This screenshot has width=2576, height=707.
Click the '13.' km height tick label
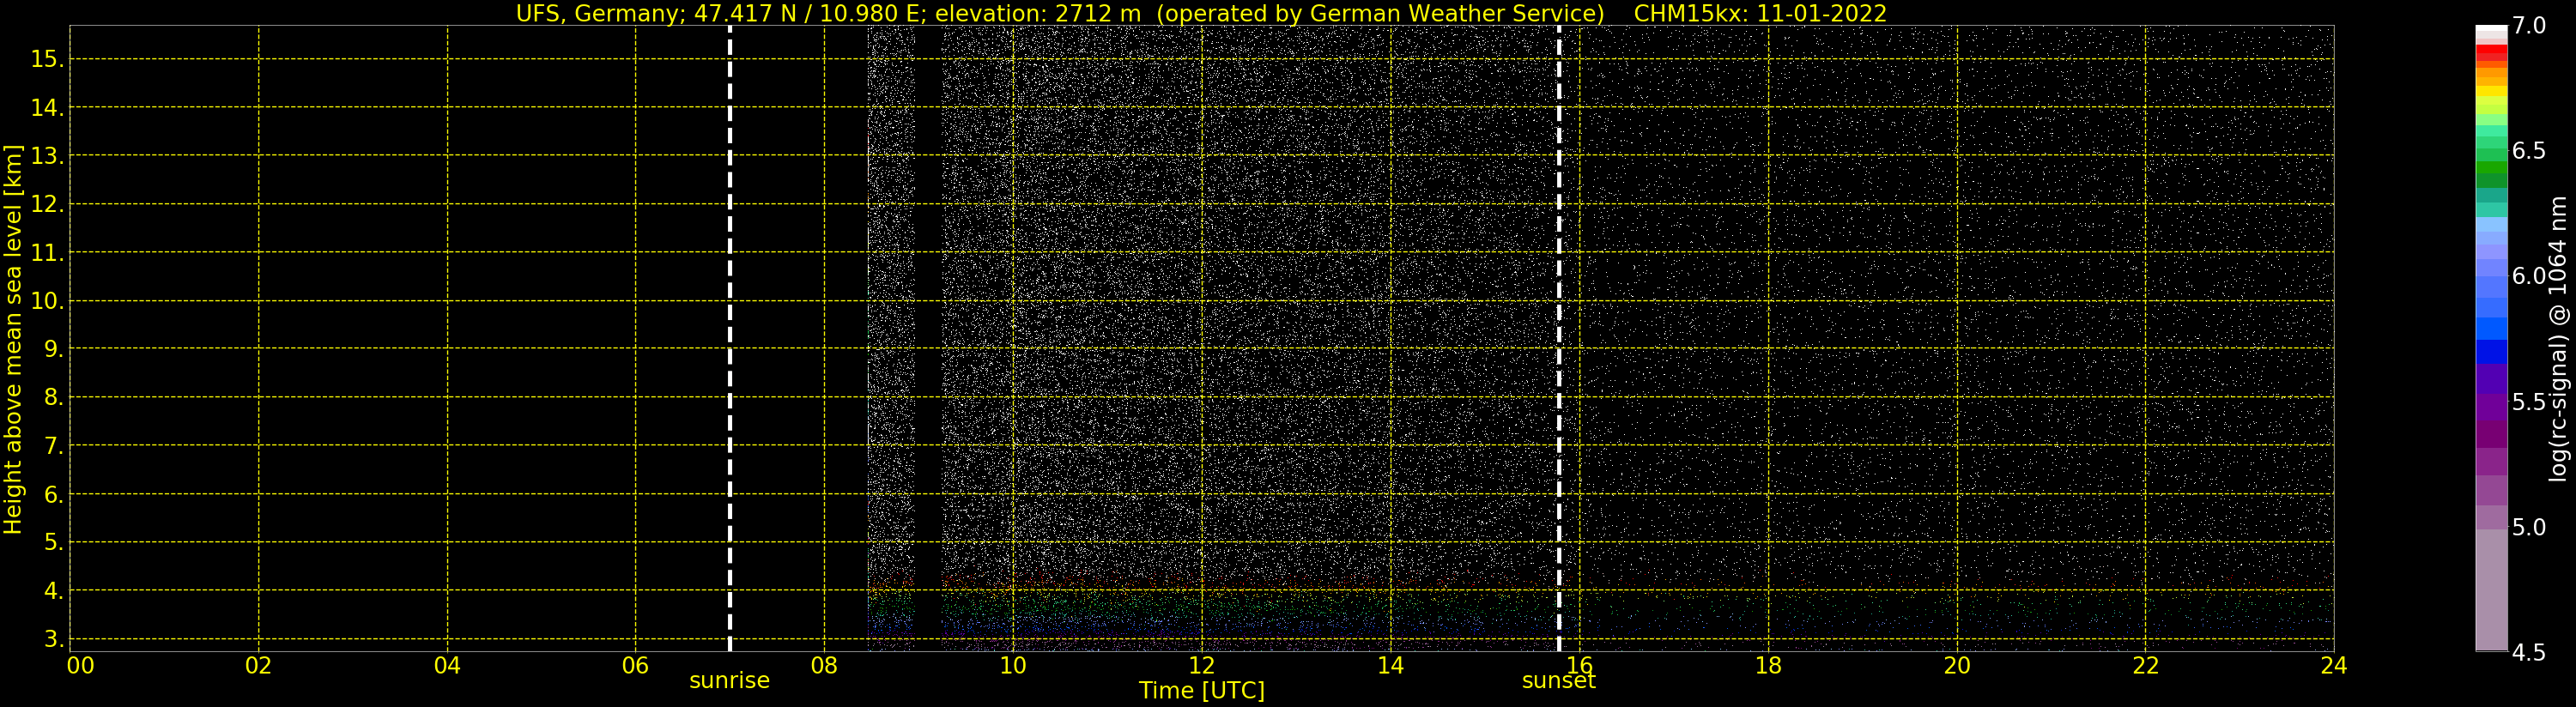click(x=47, y=156)
